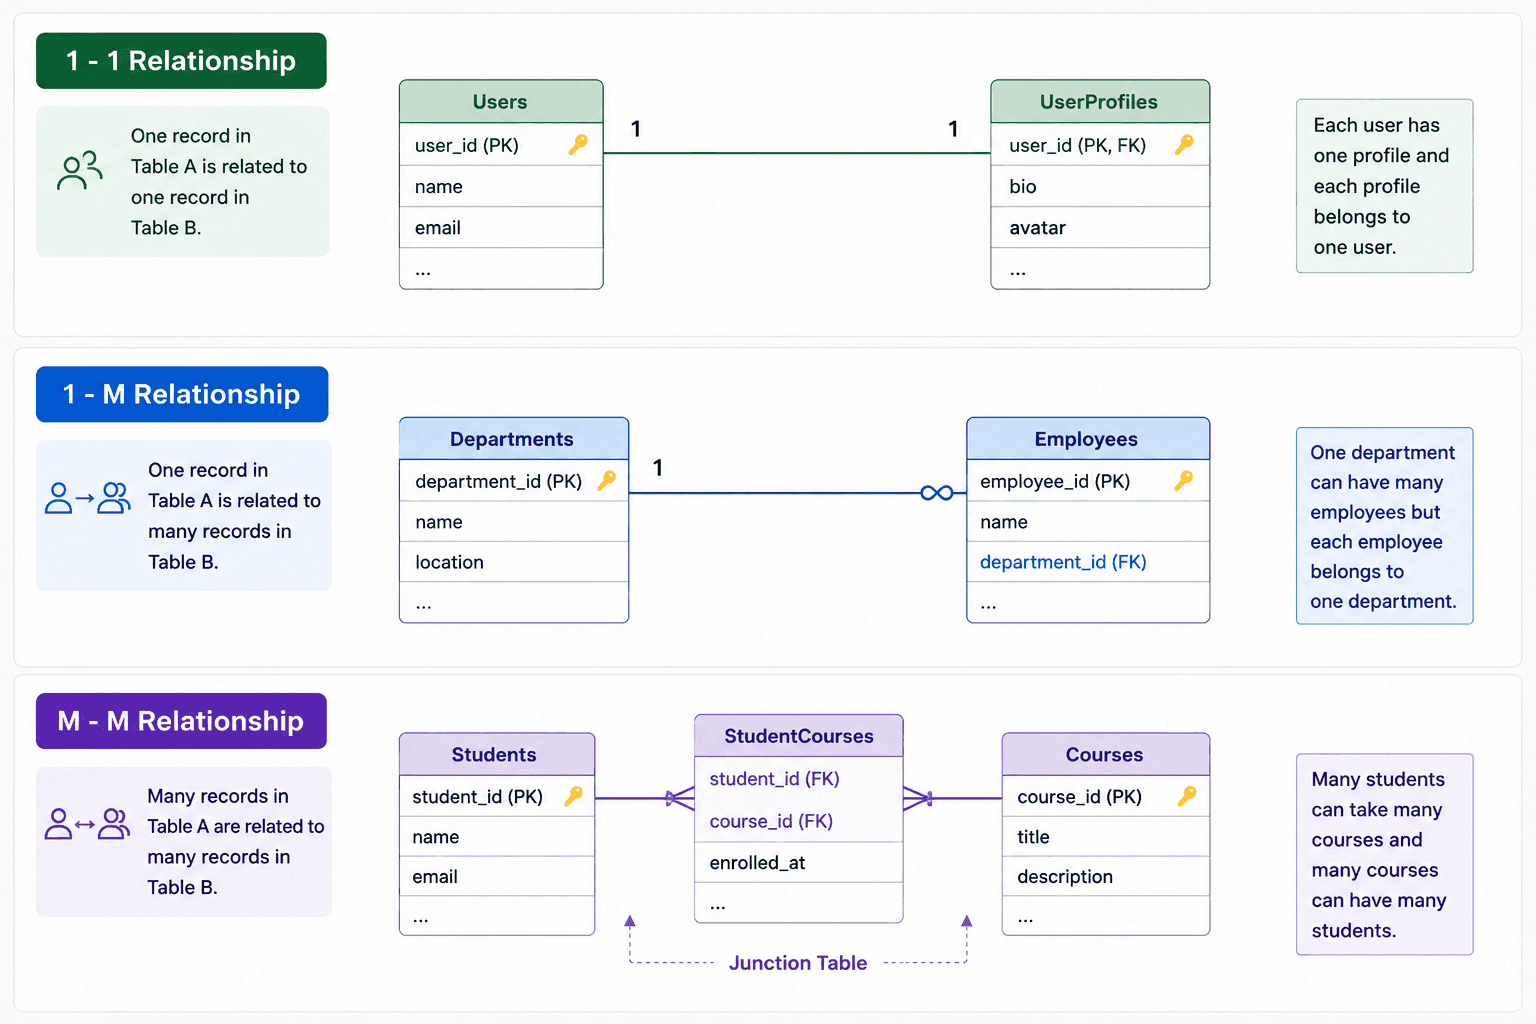This screenshot has height=1024, width=1536.
Task: Click the key icon in UserProfiles user_id row
Action: tap(1184, 145)
